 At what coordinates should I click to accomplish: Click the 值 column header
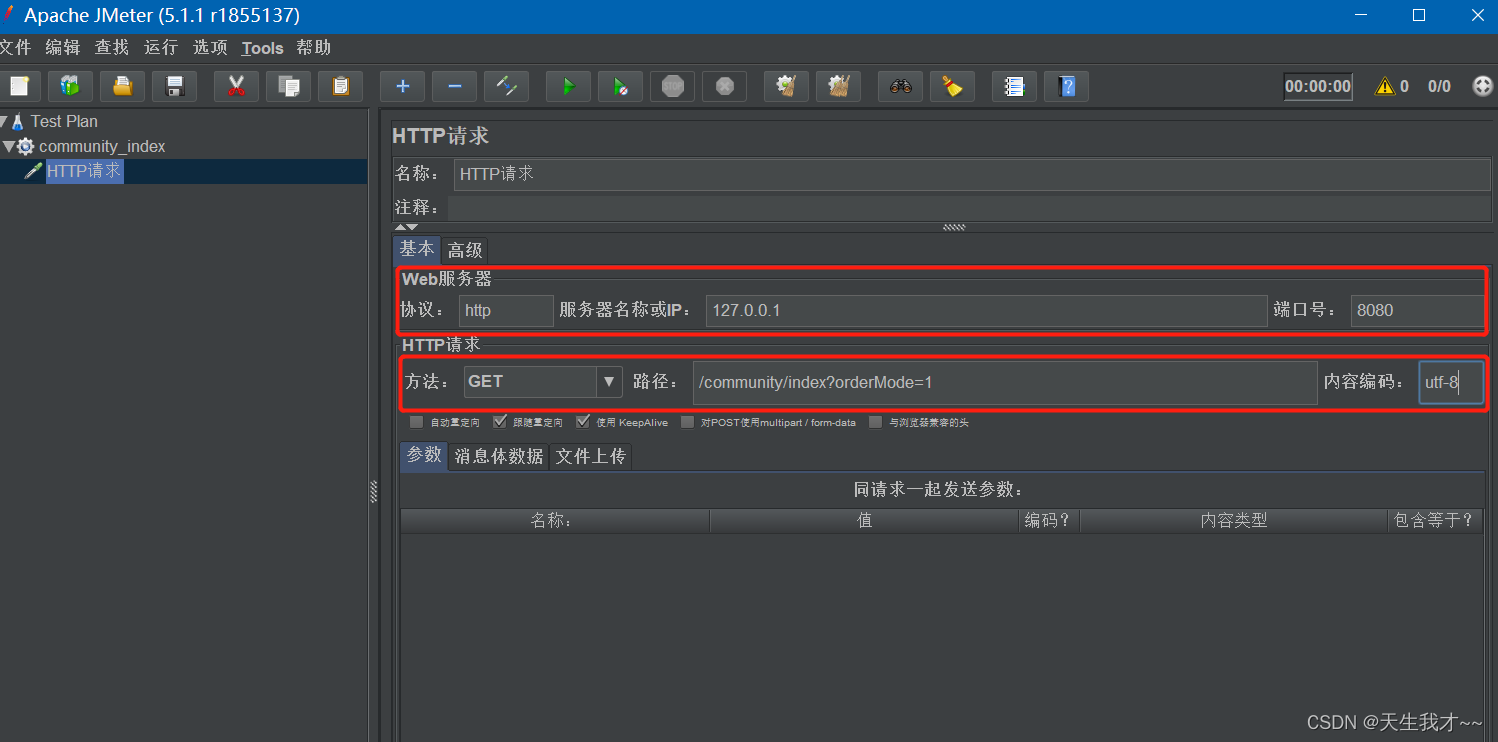pos(864,520)
